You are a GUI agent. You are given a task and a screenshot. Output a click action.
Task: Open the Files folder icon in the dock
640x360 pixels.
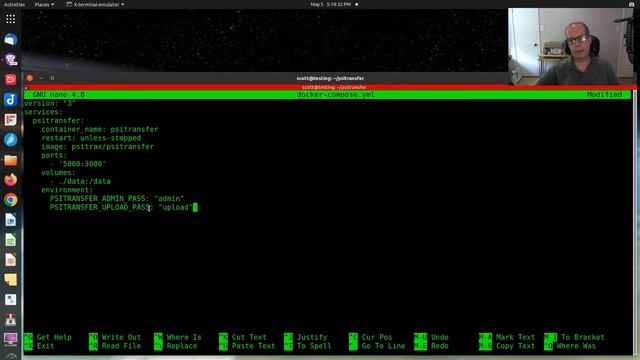click(x=11, y=160)
